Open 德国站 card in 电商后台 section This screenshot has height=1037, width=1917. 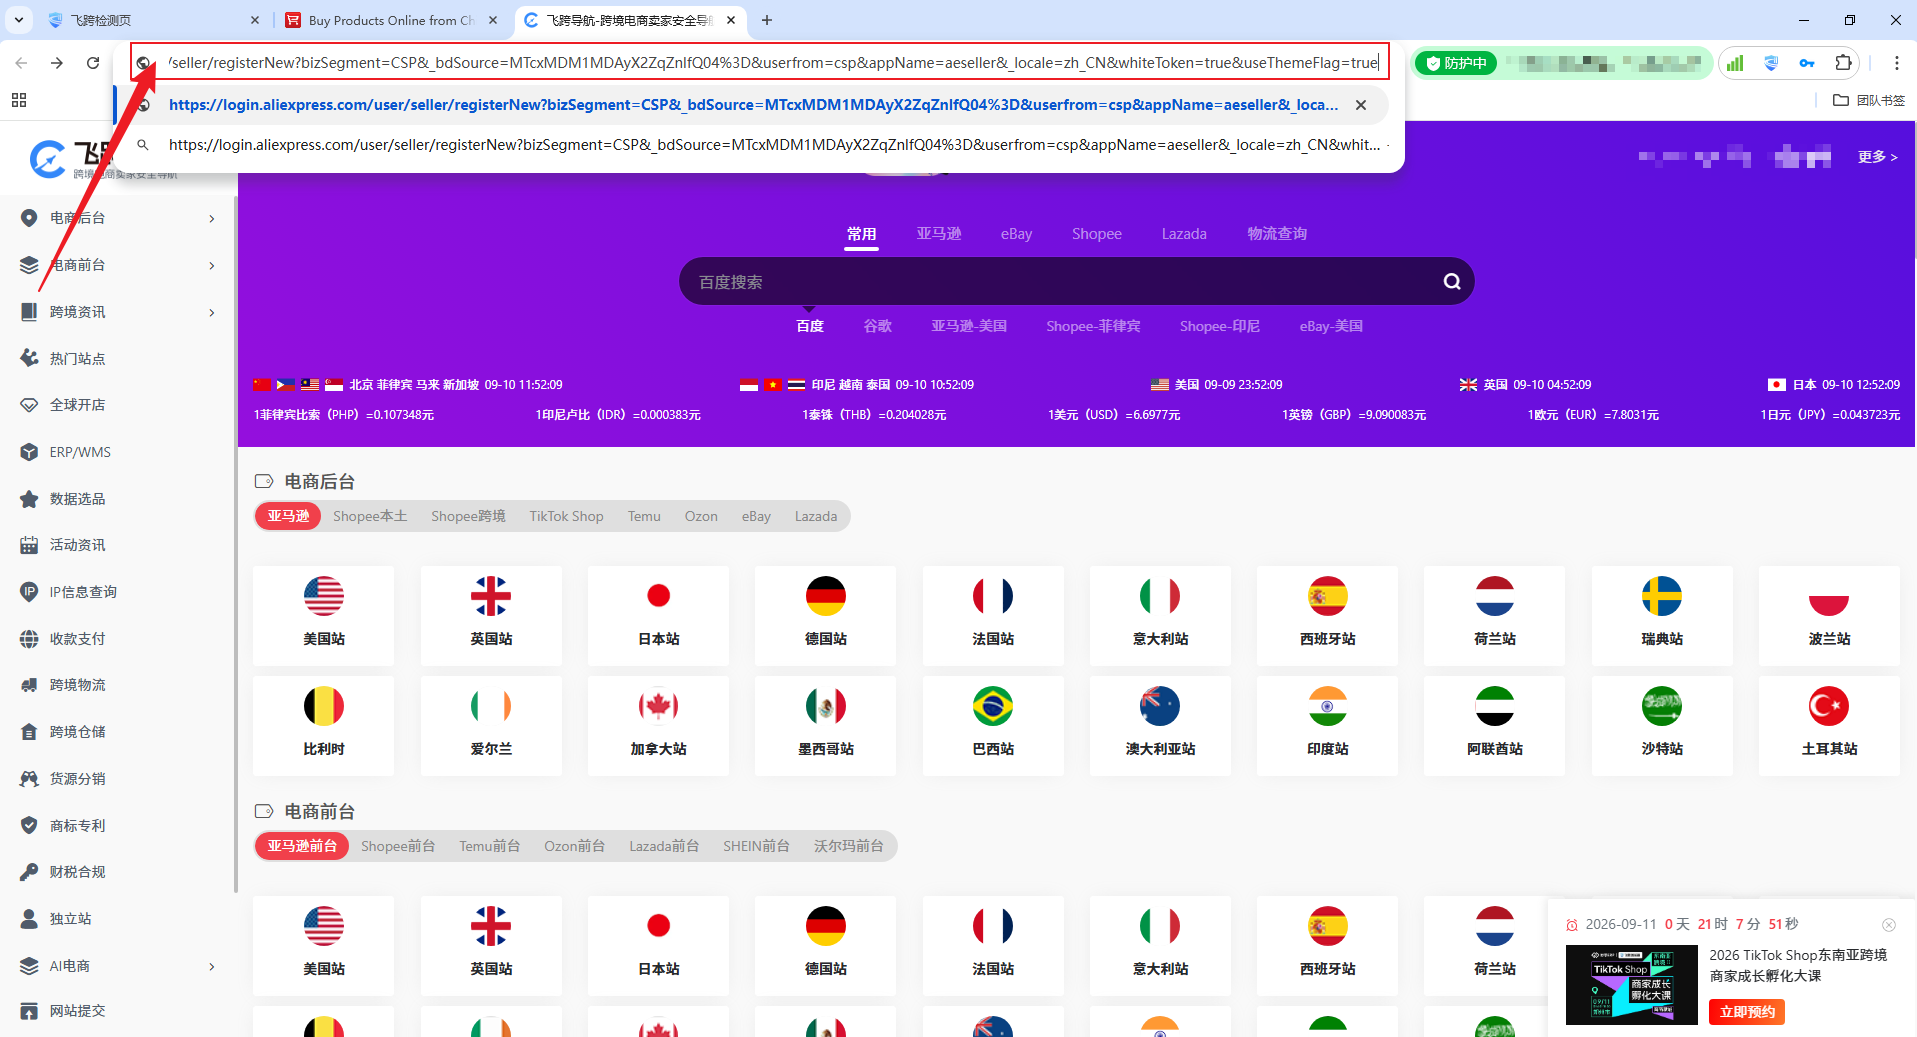point(826,616)
